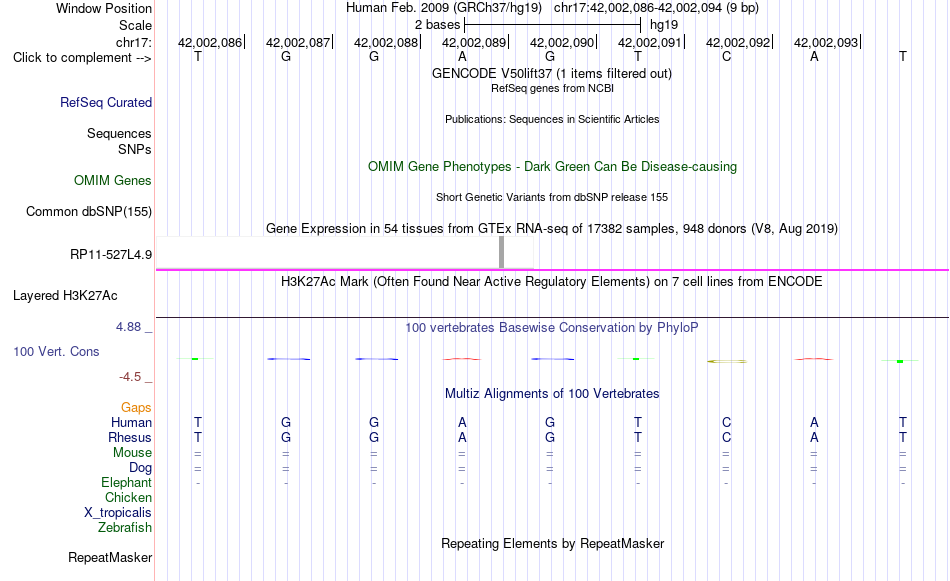Click the OMIM Gene Phenotypes track title
Image resolution: width=950 pixels, height=581 pixels.
552,167
